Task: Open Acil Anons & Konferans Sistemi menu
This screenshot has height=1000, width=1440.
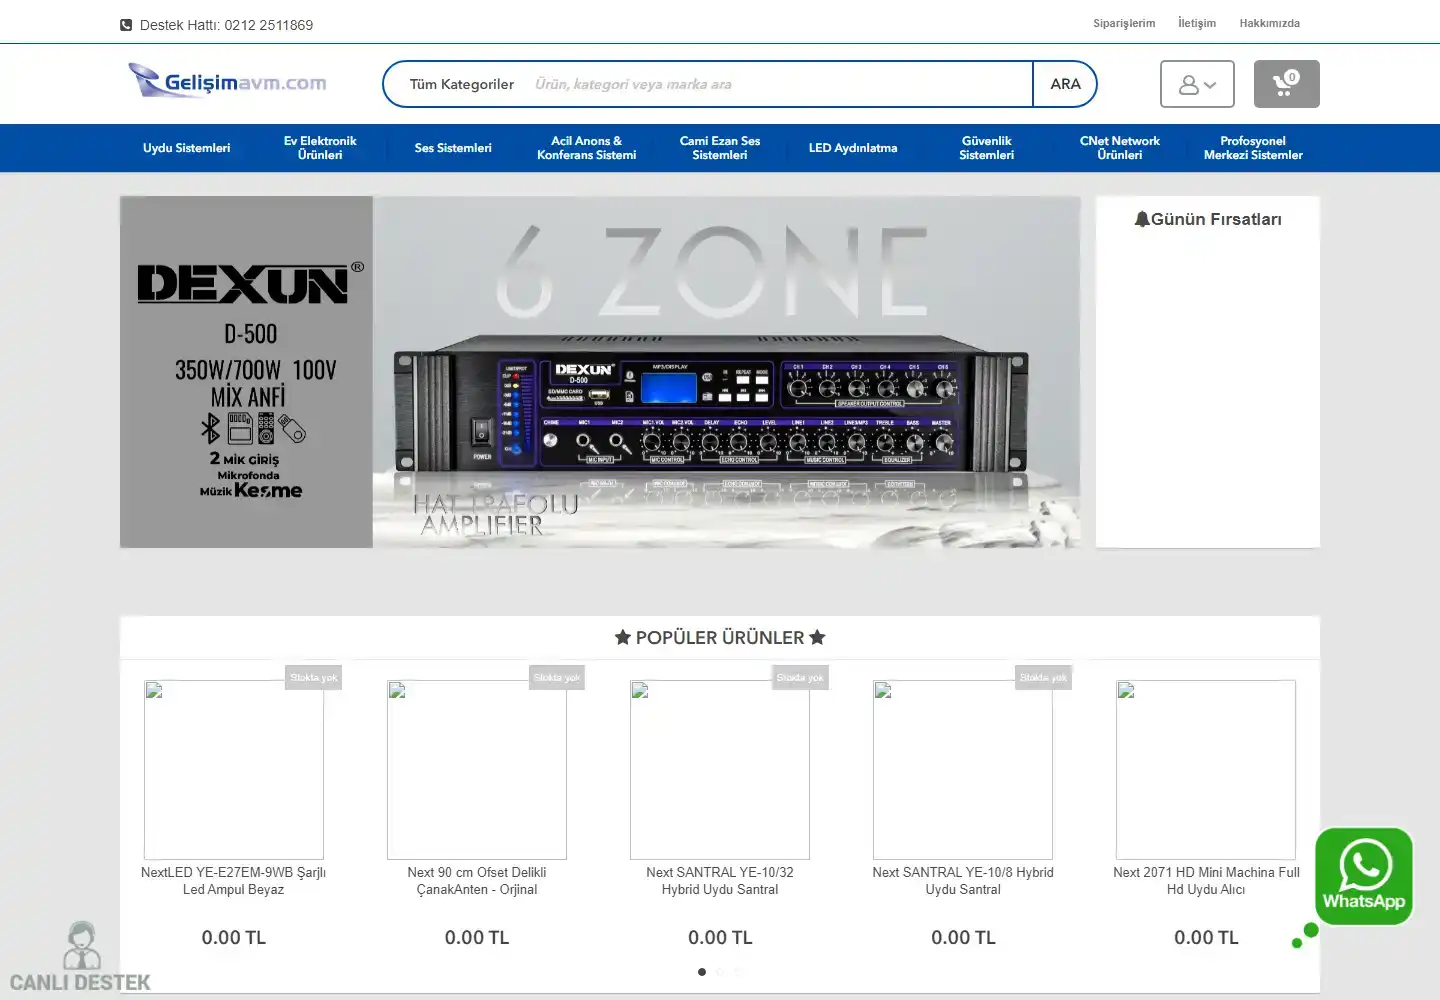Action: pyautogui.click(x=586, y=148)
